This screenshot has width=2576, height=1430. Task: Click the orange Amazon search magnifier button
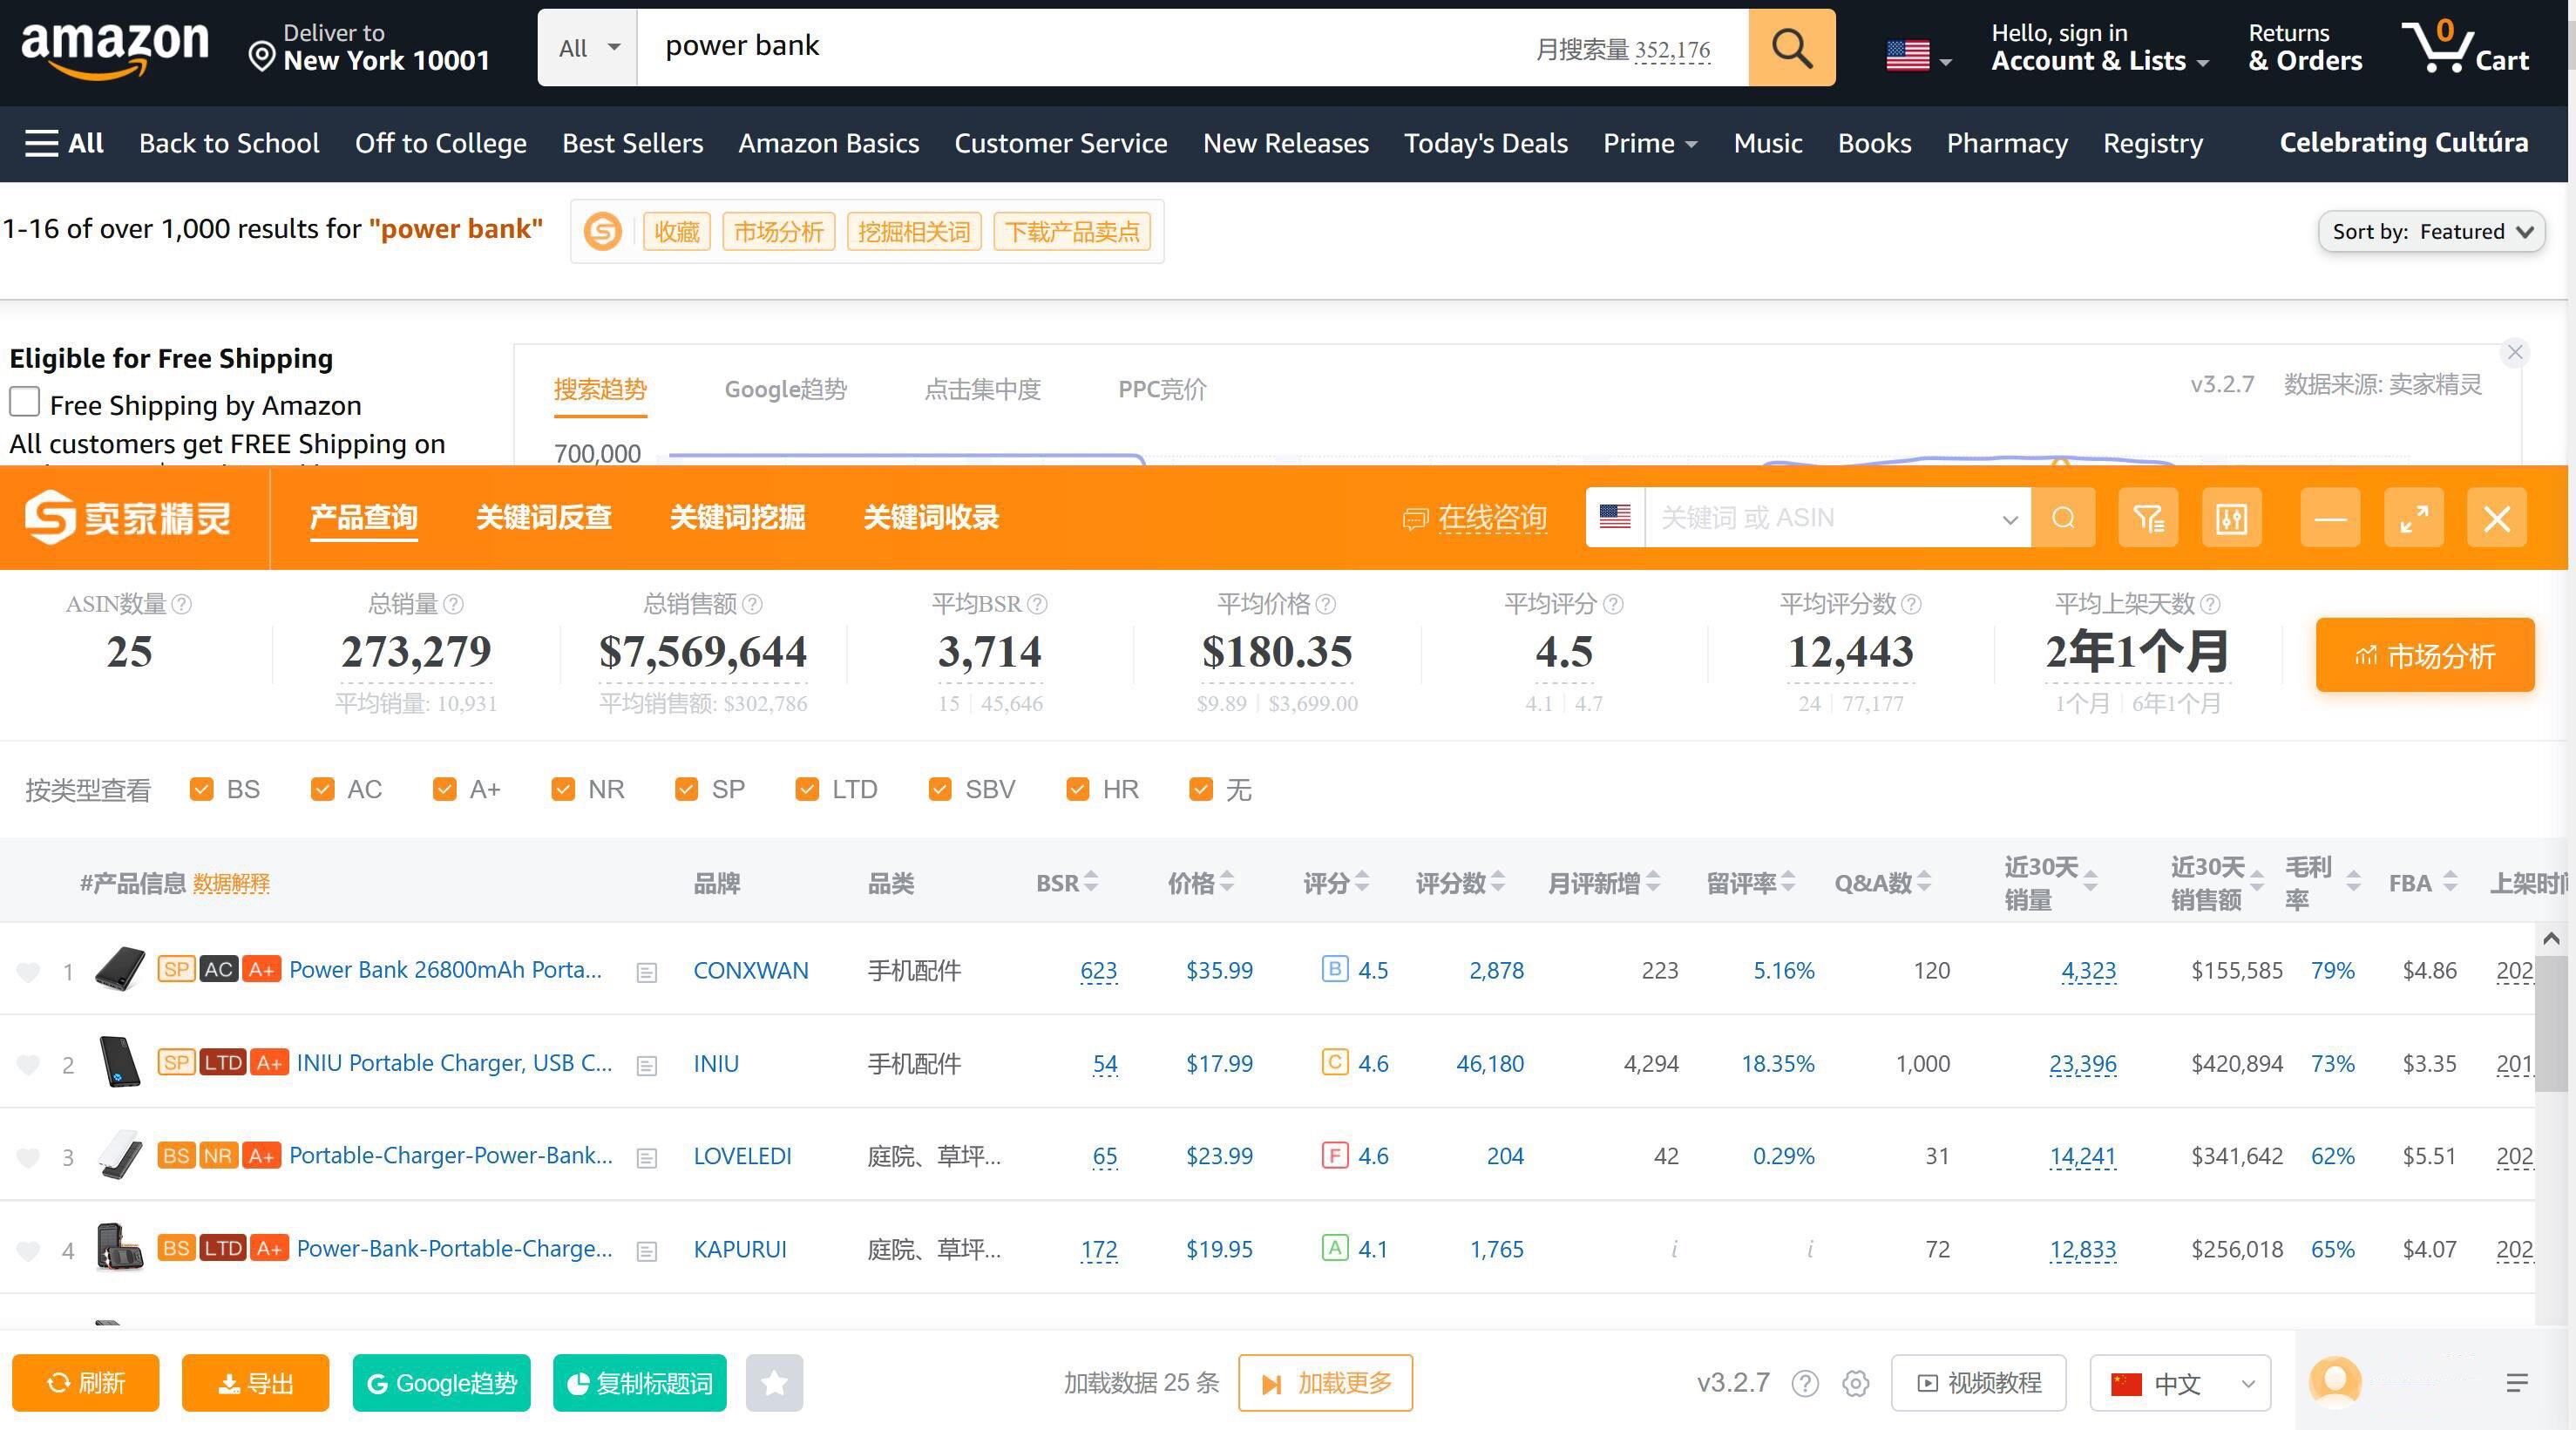coord(1791,48)
